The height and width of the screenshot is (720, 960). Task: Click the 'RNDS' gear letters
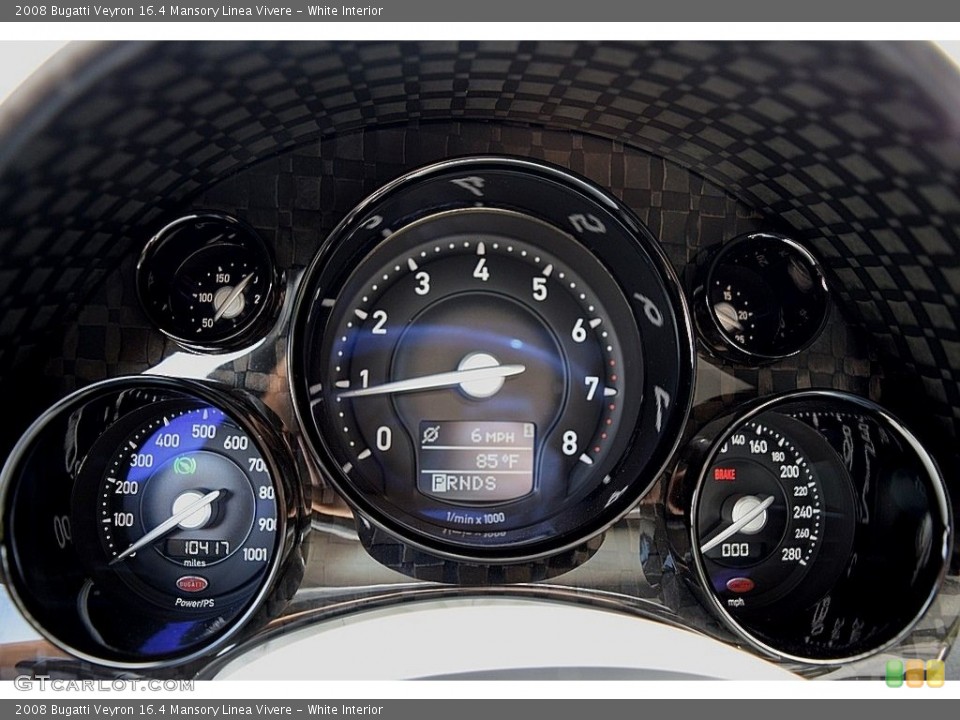point(471,484)
